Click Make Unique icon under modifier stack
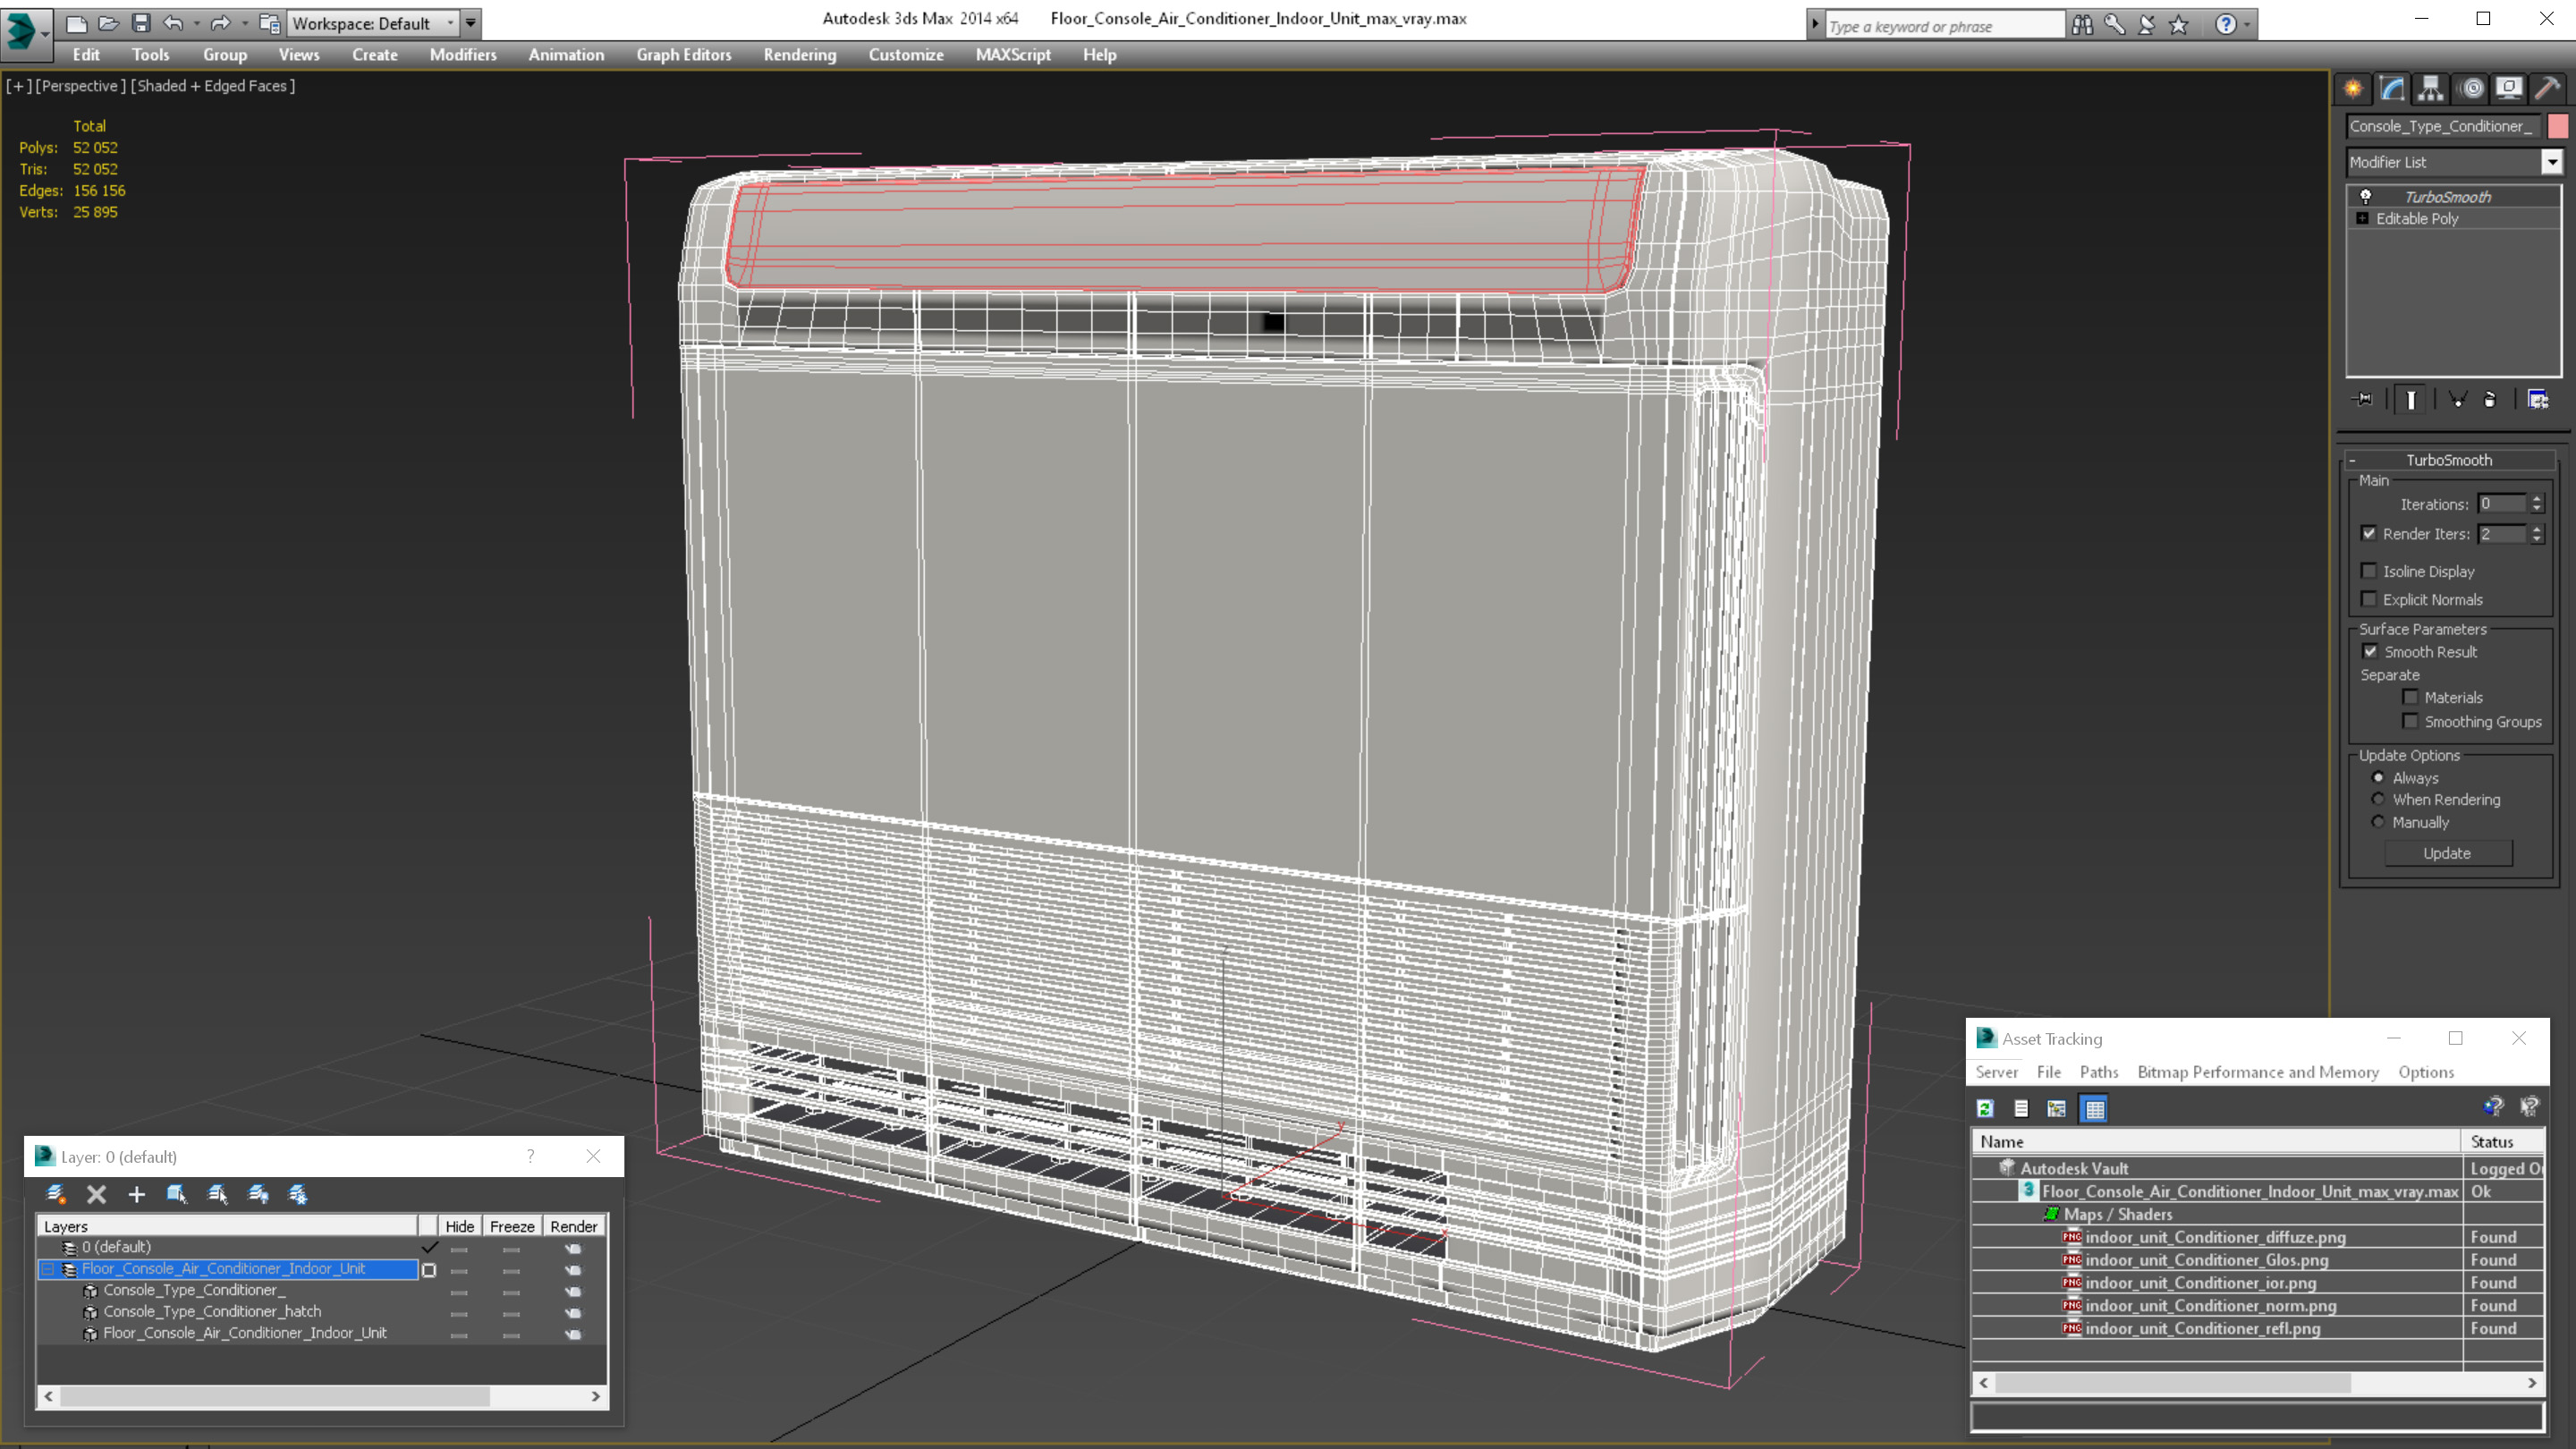 (x=2457, y=400)
